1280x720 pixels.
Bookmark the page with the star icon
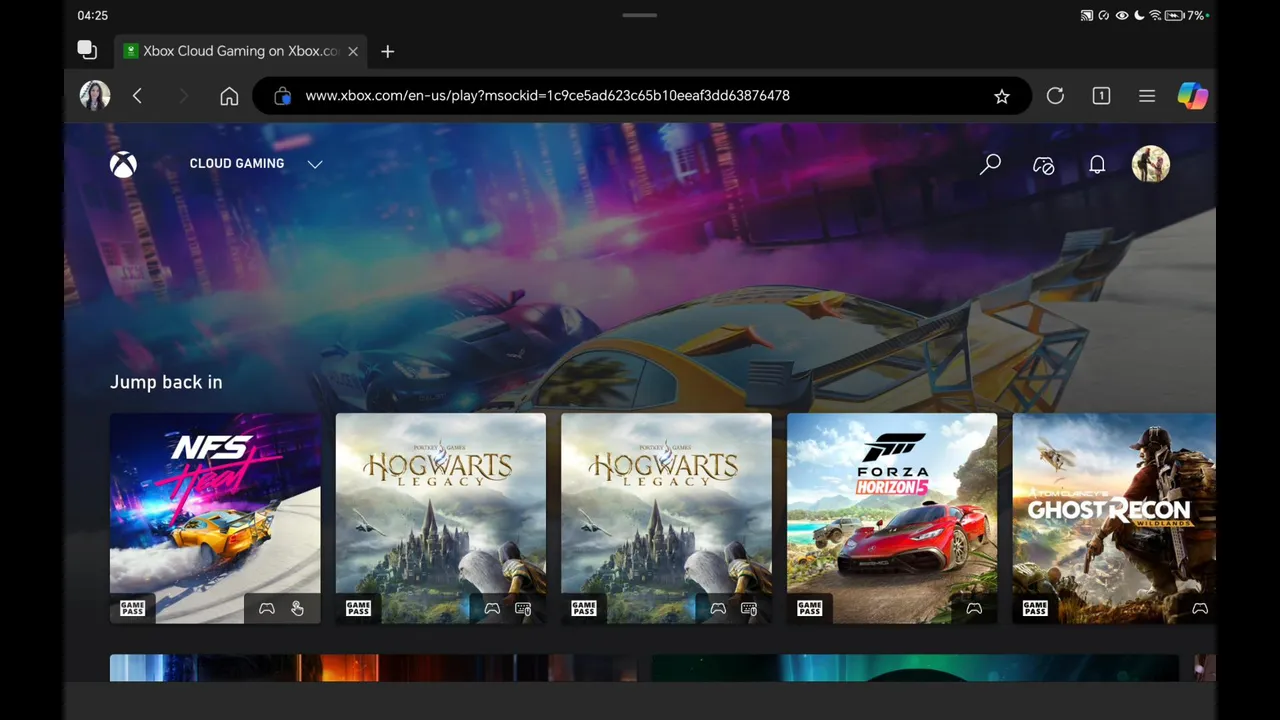1002,96
